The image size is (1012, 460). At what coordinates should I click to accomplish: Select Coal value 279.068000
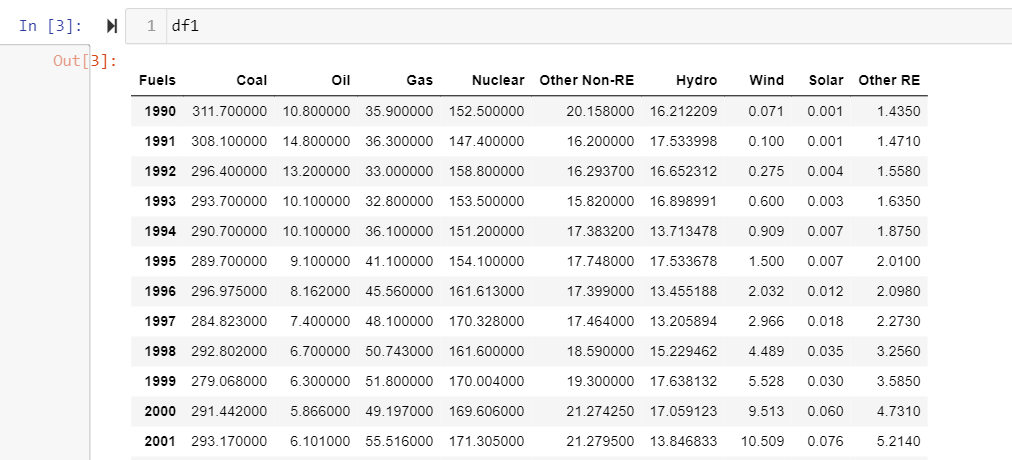pos(229,381)
